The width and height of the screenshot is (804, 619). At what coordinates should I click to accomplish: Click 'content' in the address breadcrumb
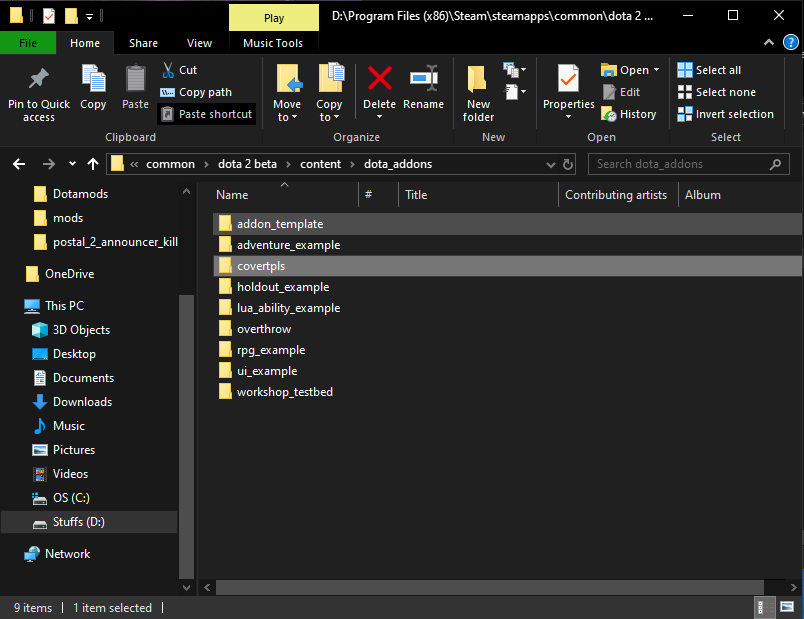click(x=320, y=164)
